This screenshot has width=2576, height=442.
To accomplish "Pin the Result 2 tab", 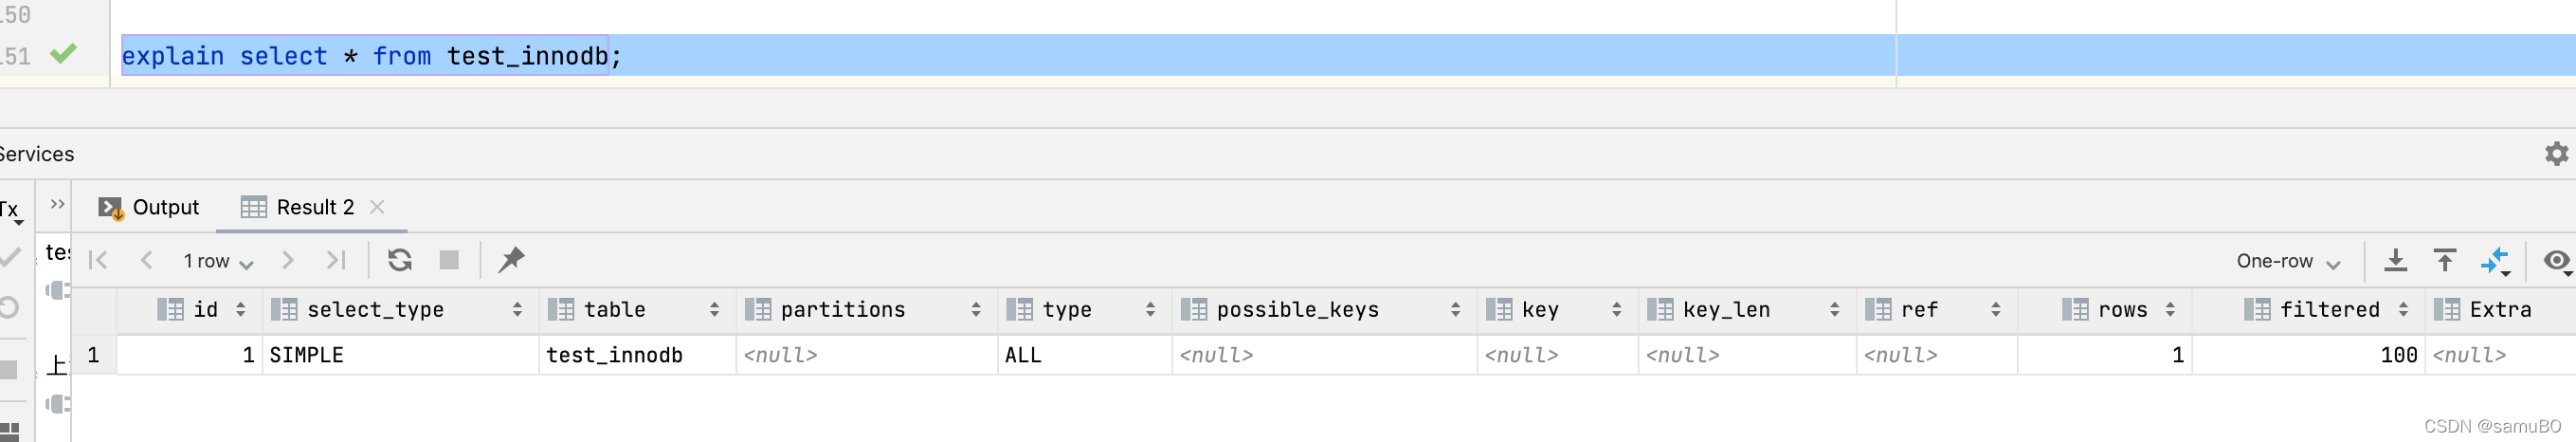I will pyautogui.click(x=511, y=260).
